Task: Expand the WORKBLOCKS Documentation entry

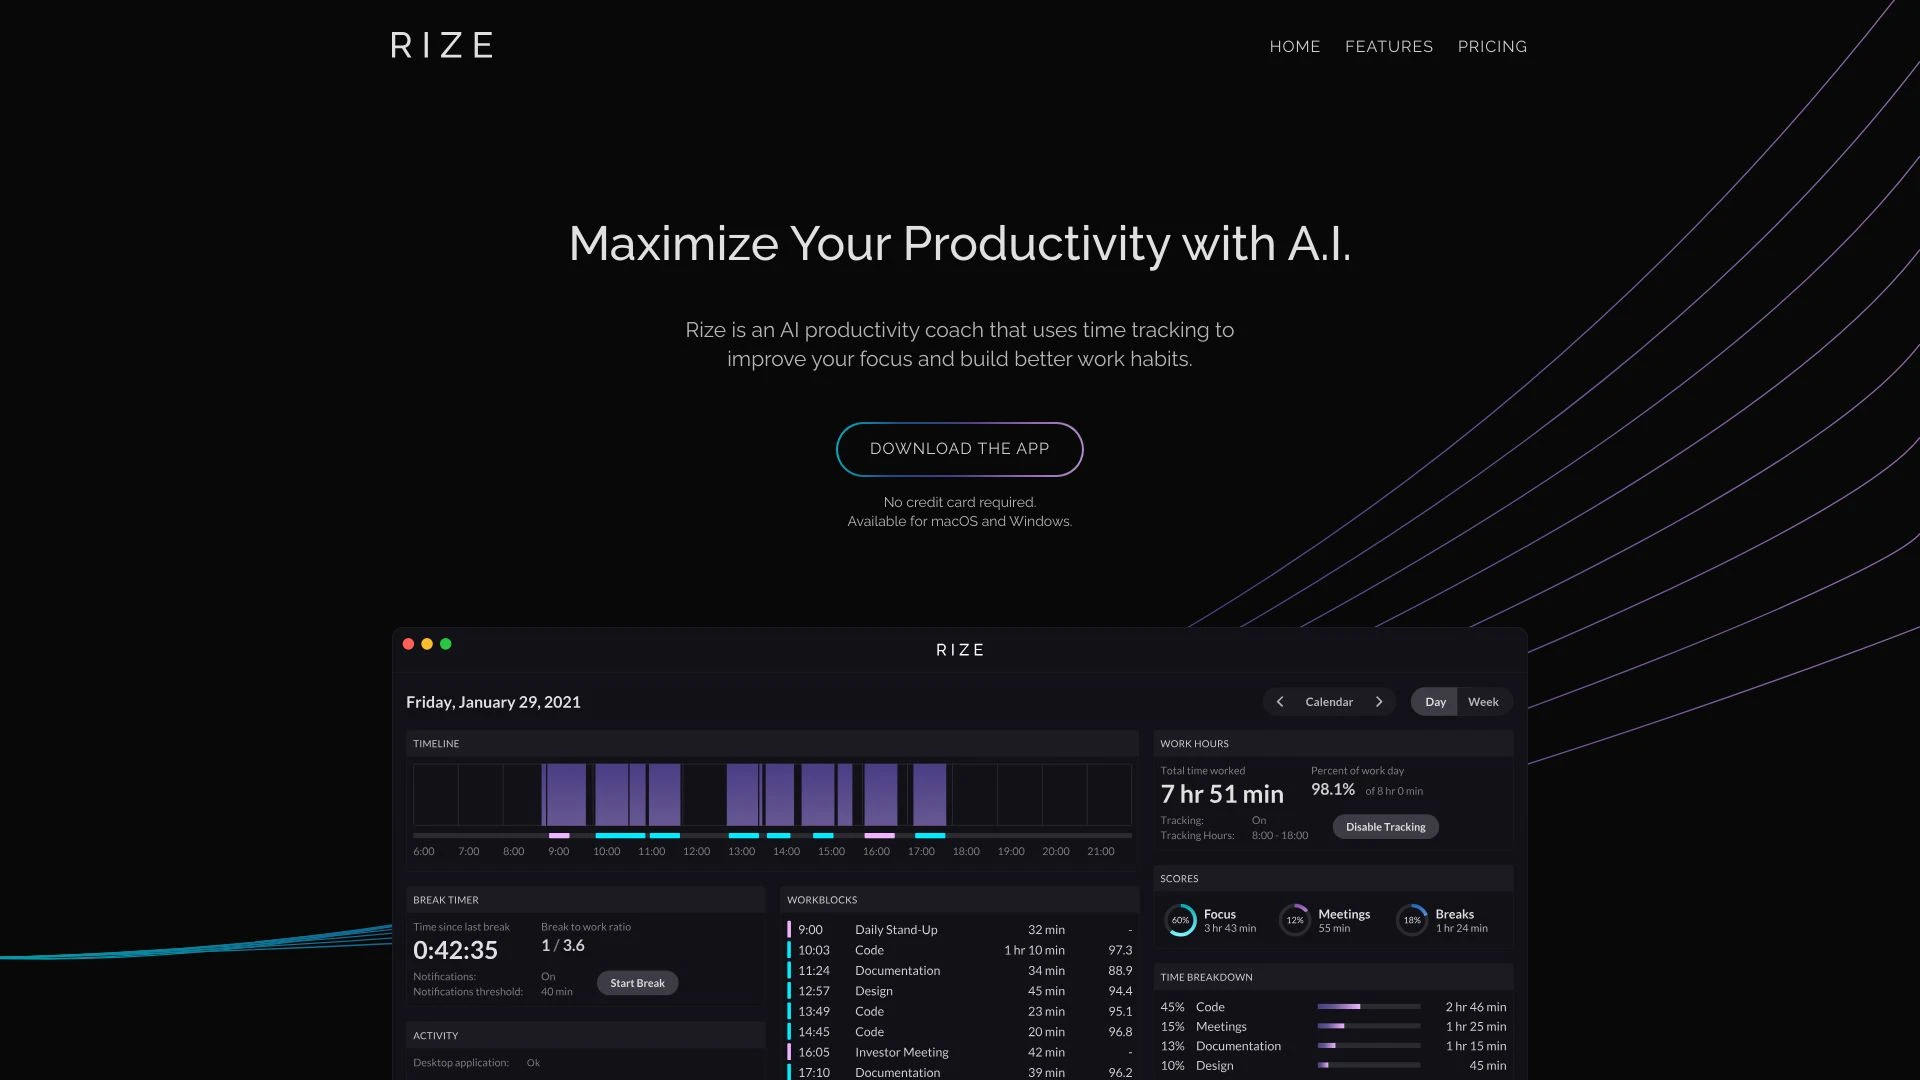Action: [897, 971]
